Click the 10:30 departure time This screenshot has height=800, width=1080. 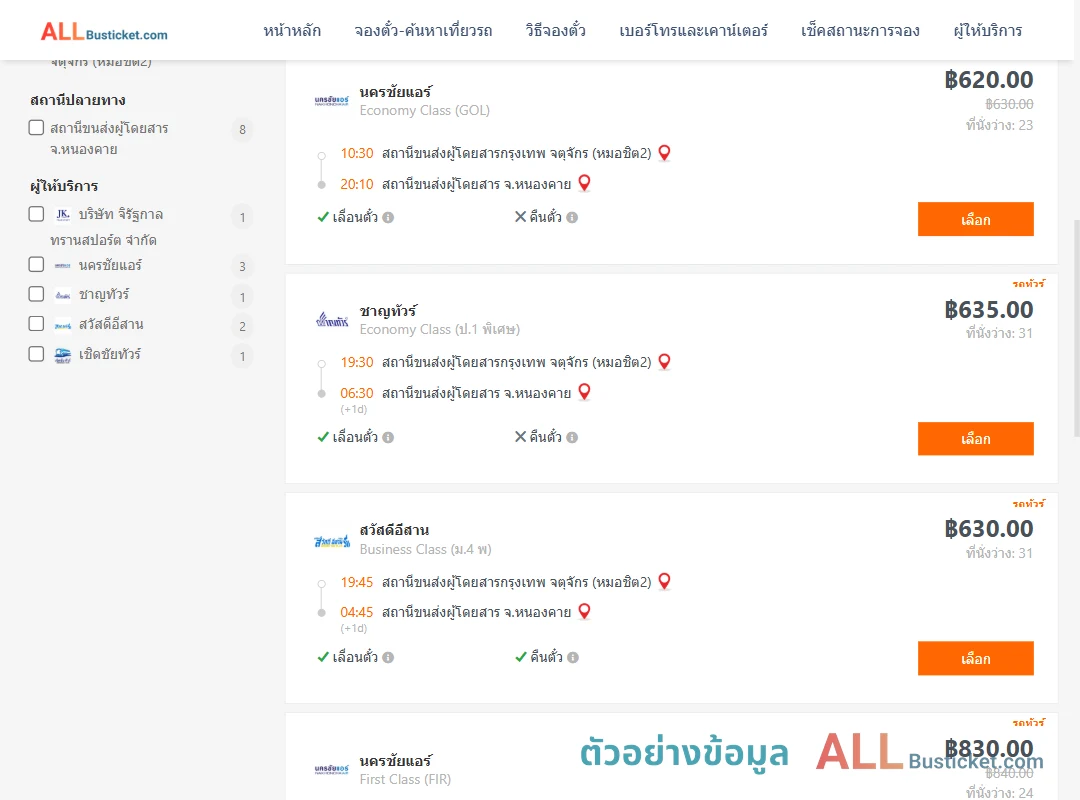click(357, 153)
